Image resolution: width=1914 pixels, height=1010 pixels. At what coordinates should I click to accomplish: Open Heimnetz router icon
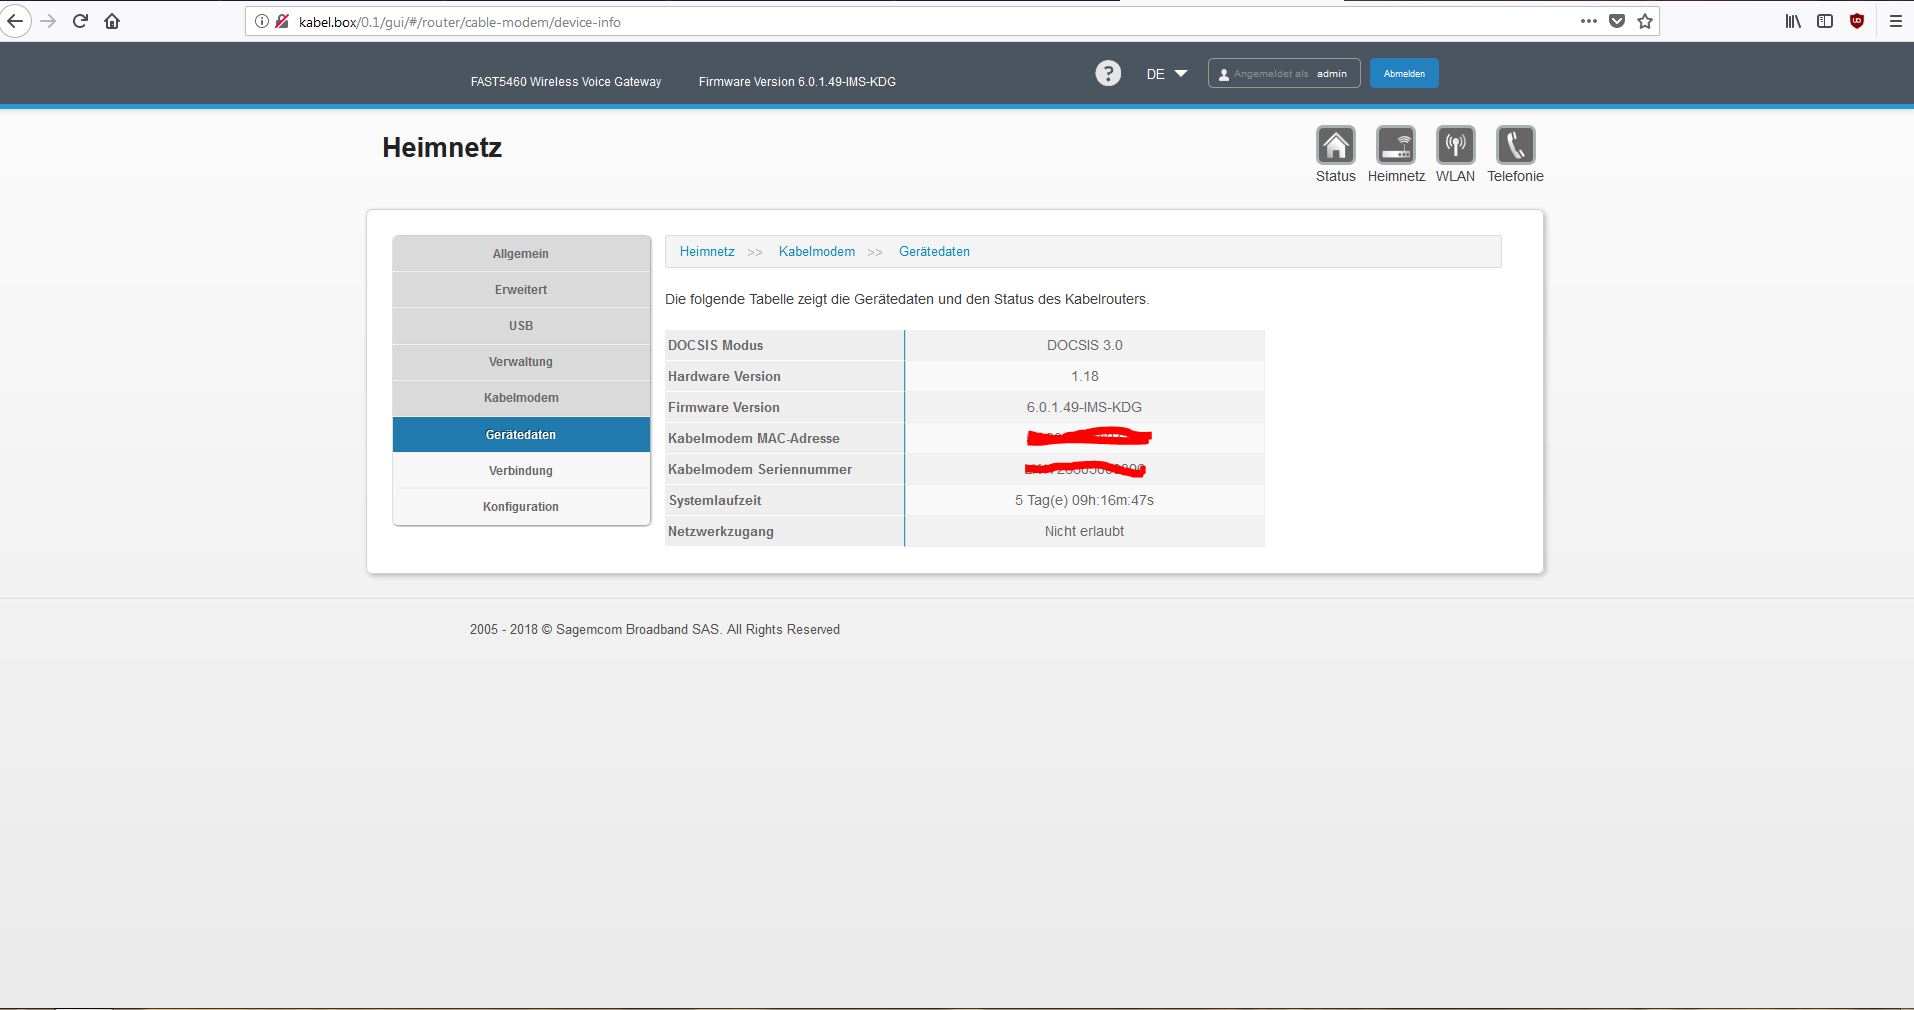(1395, 145)
